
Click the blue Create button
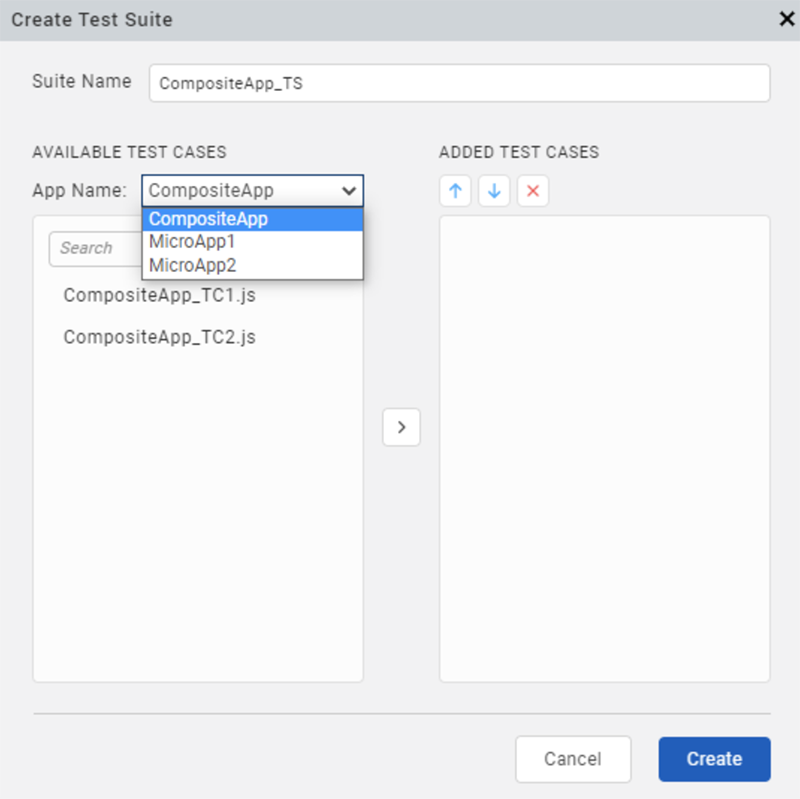pyautogui.click(x=714, y=759)
